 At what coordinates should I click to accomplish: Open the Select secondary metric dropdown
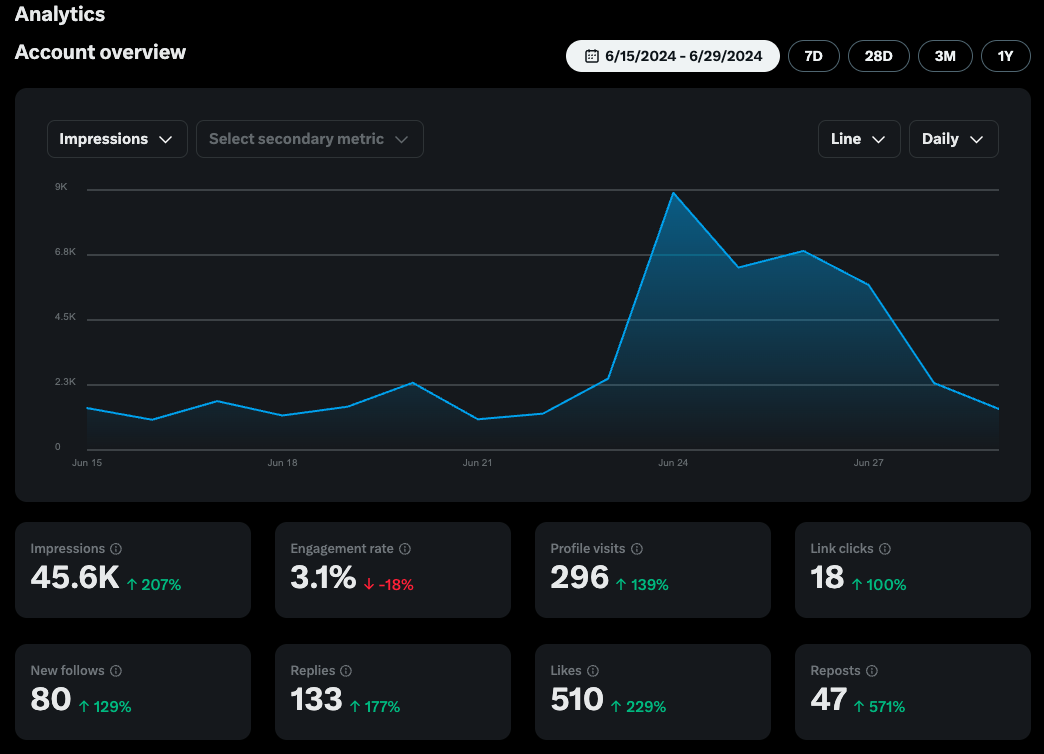pos(310,139)
